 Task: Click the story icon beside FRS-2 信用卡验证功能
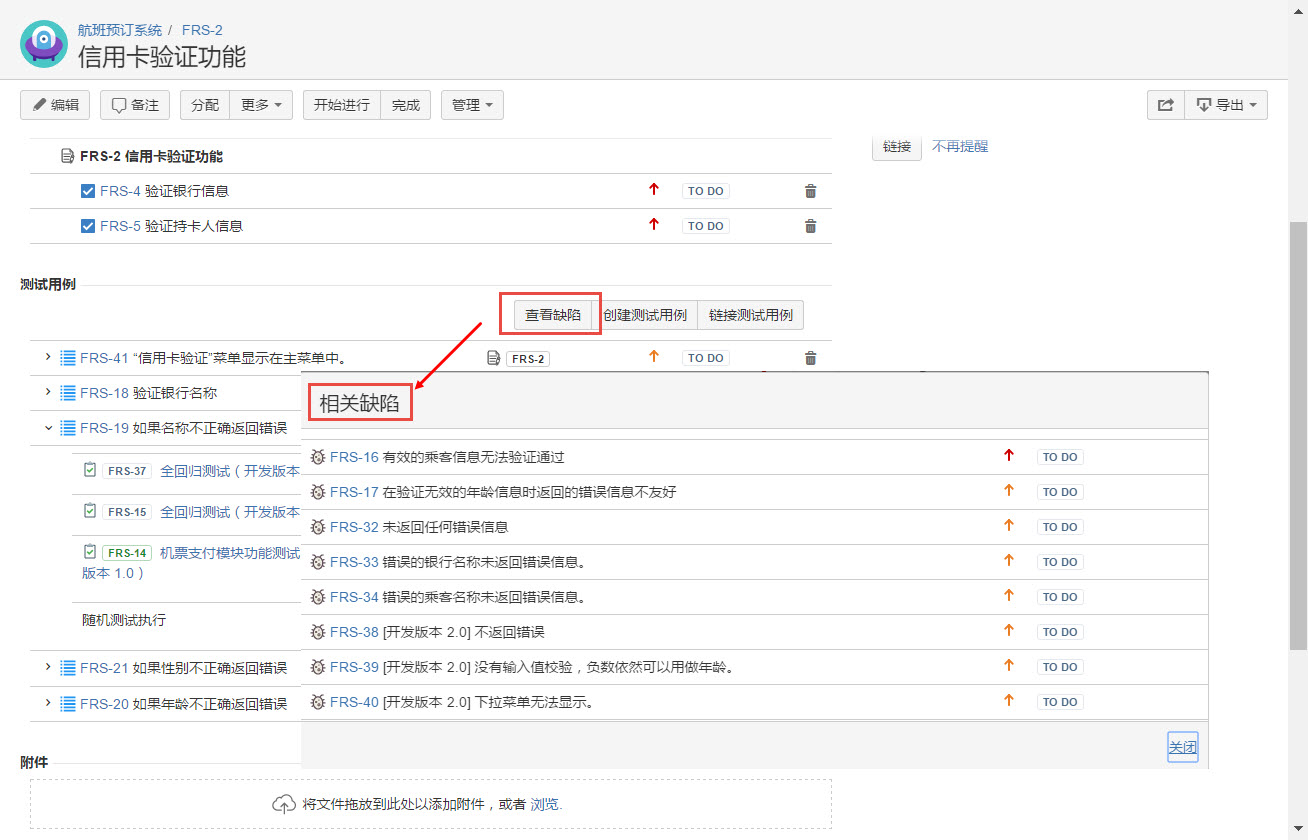(68, 156)
